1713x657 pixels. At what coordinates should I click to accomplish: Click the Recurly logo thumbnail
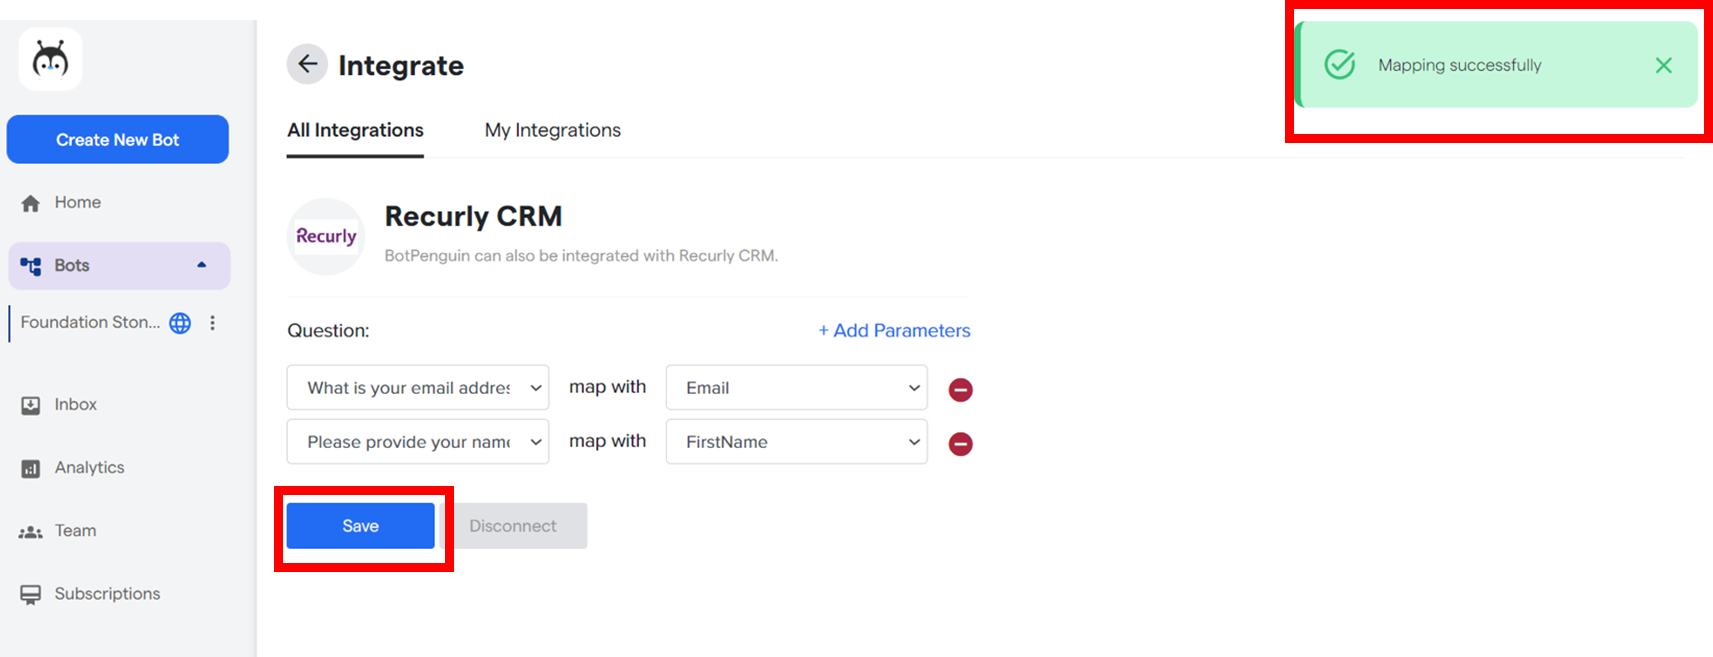tap(326, 237)
